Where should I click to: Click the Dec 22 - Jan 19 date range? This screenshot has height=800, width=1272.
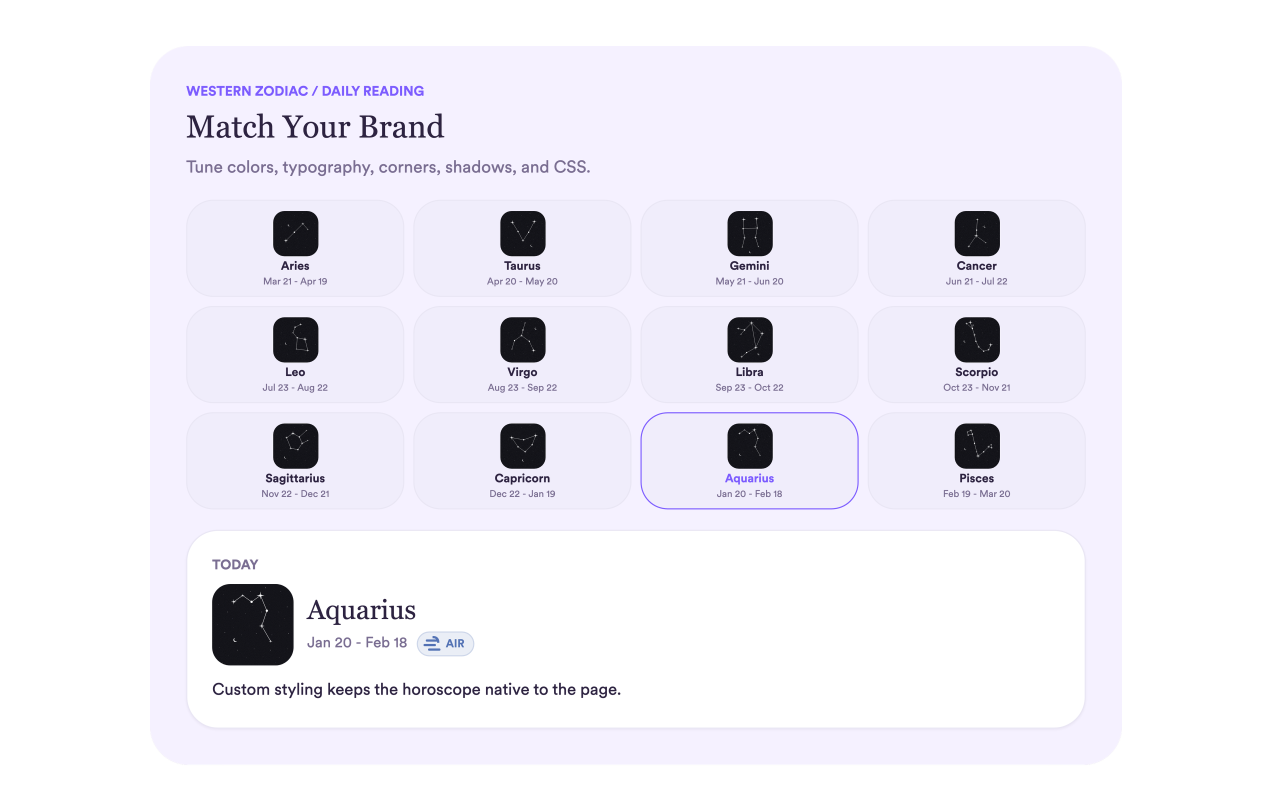click(522, 494)
